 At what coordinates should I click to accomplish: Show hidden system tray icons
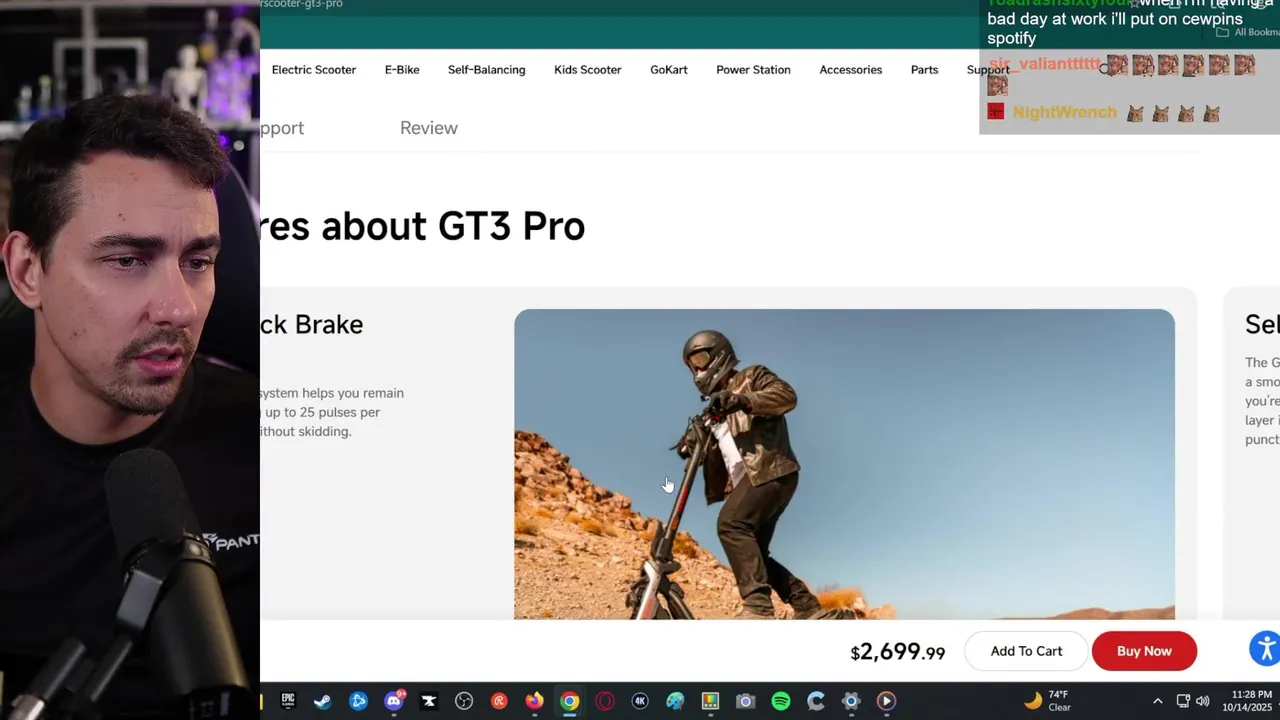click(1158, 701)
